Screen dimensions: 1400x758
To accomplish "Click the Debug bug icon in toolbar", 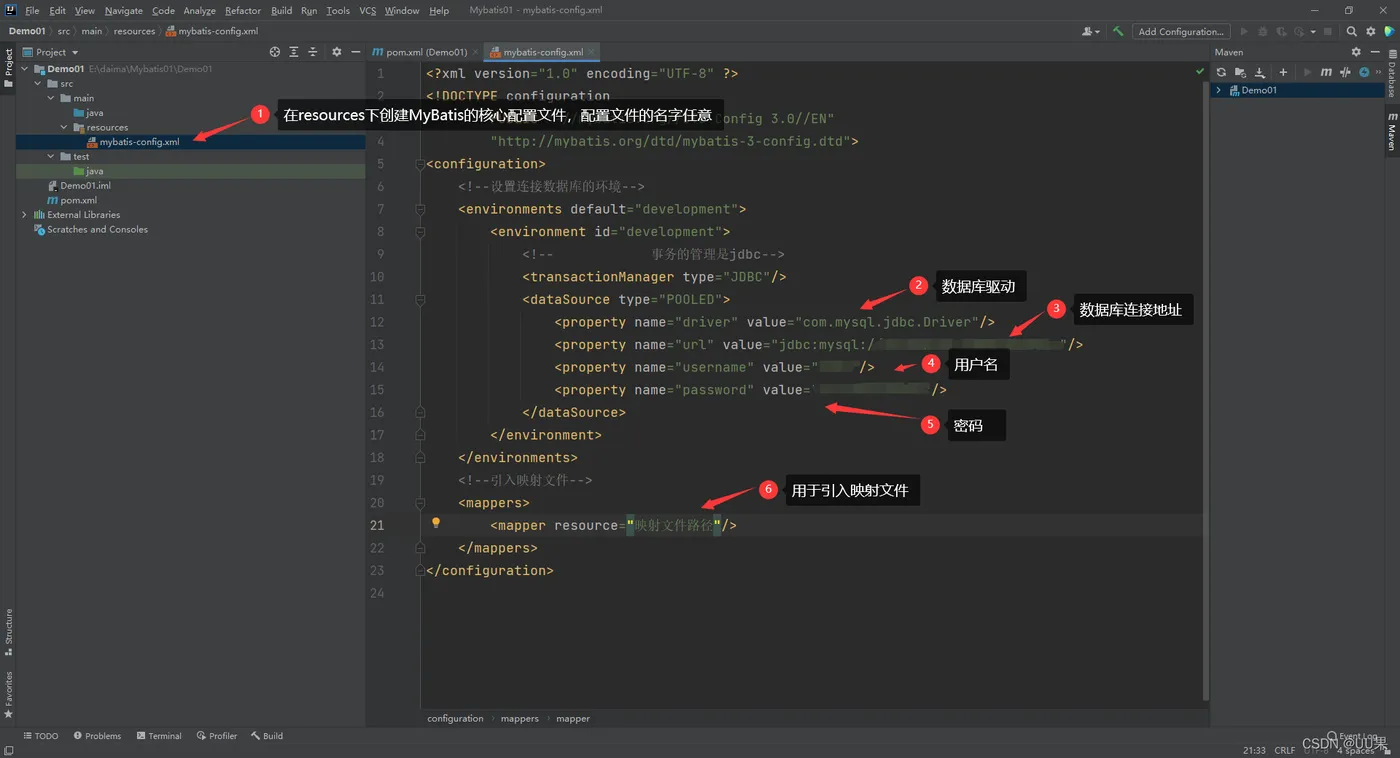I will (x=1264, y=31).
